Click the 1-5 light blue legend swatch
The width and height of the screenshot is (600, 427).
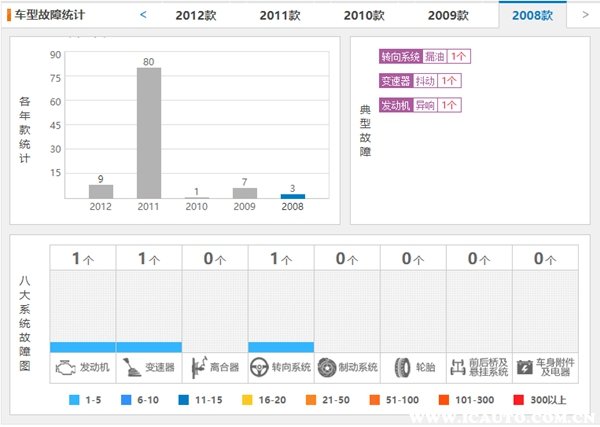[74, 400]
